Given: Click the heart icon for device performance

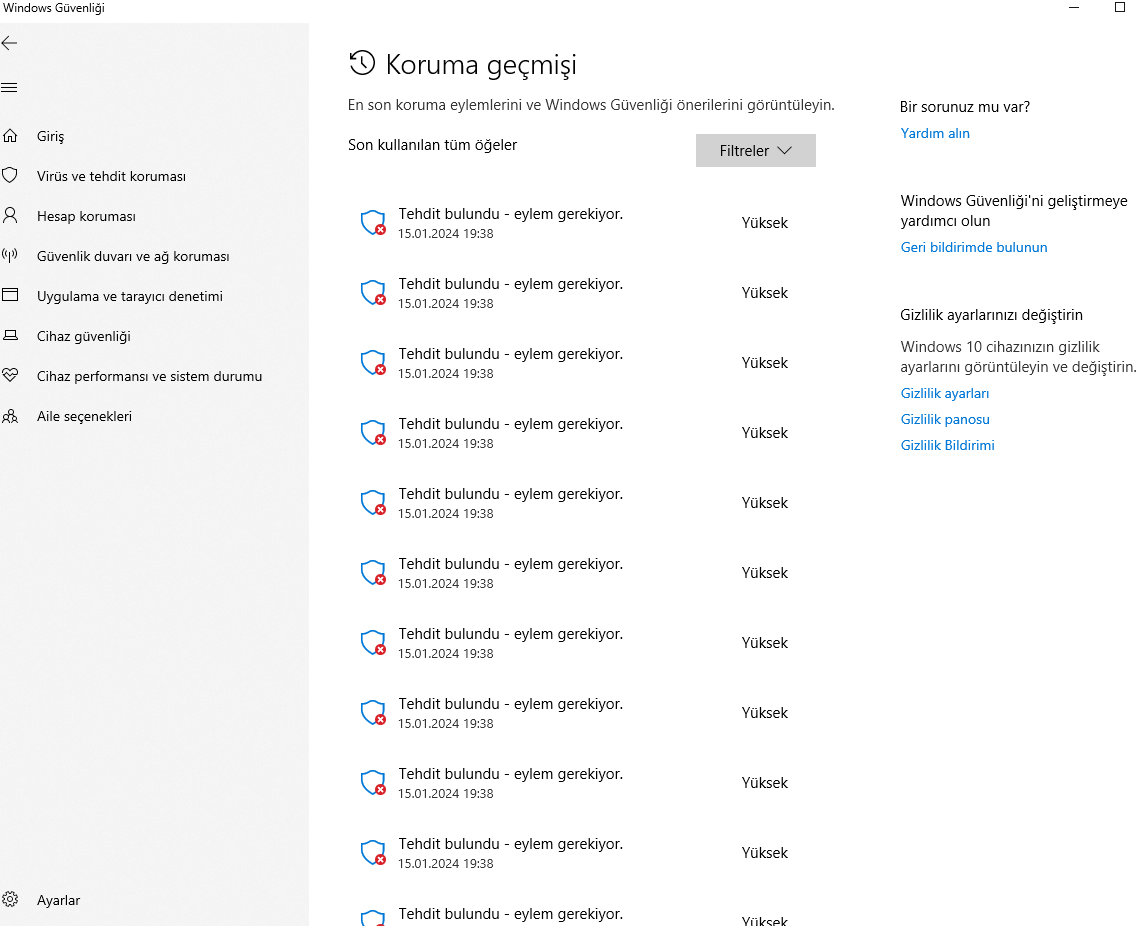Looking at the screenshot, I should [x=10, y=376].
